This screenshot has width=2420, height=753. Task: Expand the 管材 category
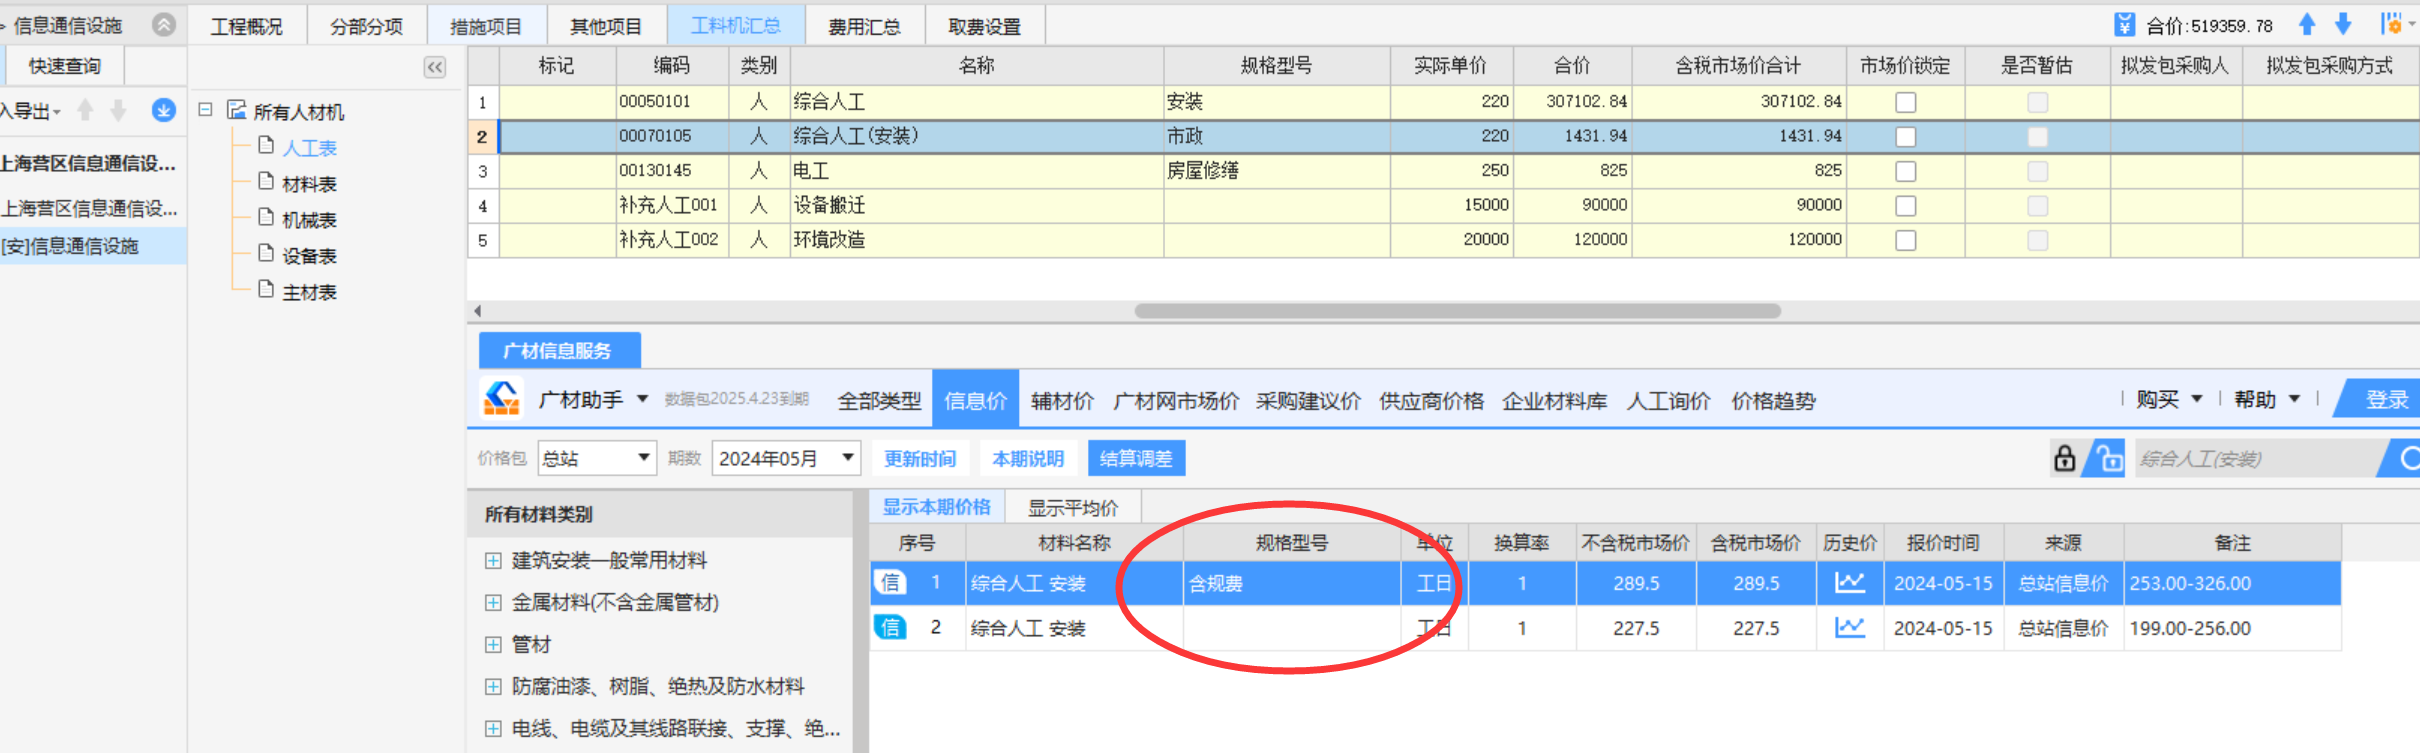pos(493,645)
